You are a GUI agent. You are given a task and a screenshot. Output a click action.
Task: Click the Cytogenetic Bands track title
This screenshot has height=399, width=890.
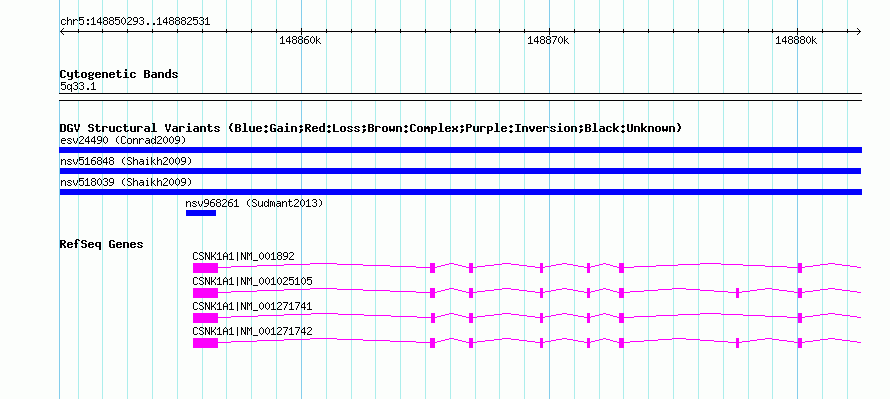coord(119,74)
